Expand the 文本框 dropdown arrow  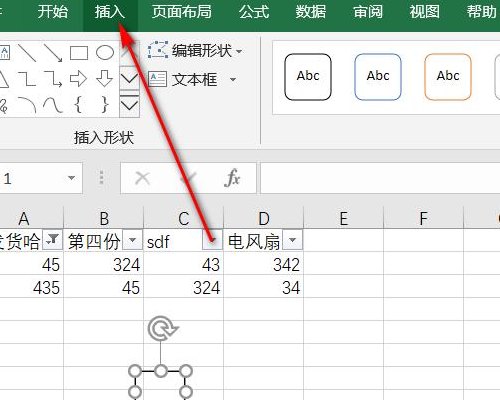click(x=233, y=79)
